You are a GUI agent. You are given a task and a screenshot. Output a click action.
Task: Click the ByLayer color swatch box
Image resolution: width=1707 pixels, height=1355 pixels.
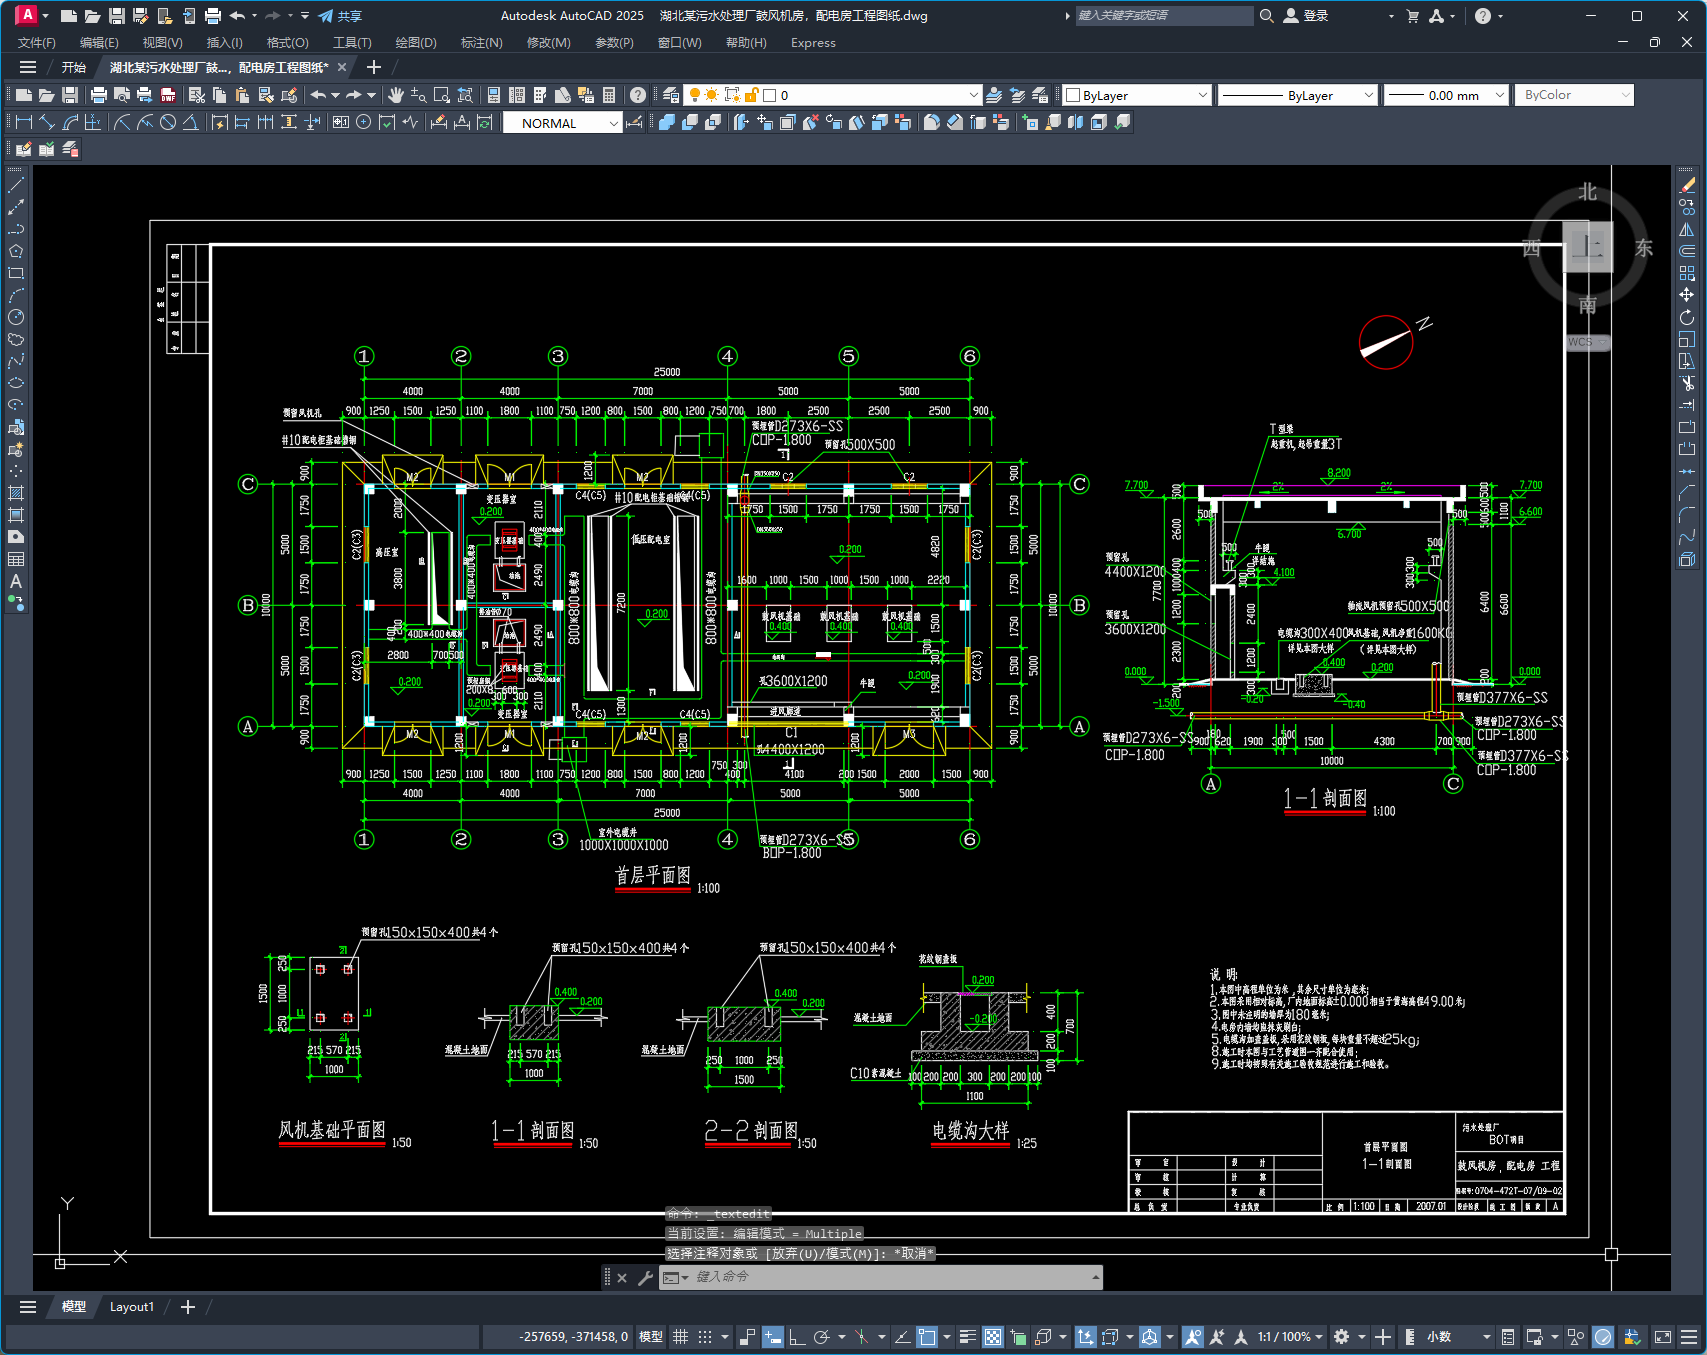pos(1073,95)
